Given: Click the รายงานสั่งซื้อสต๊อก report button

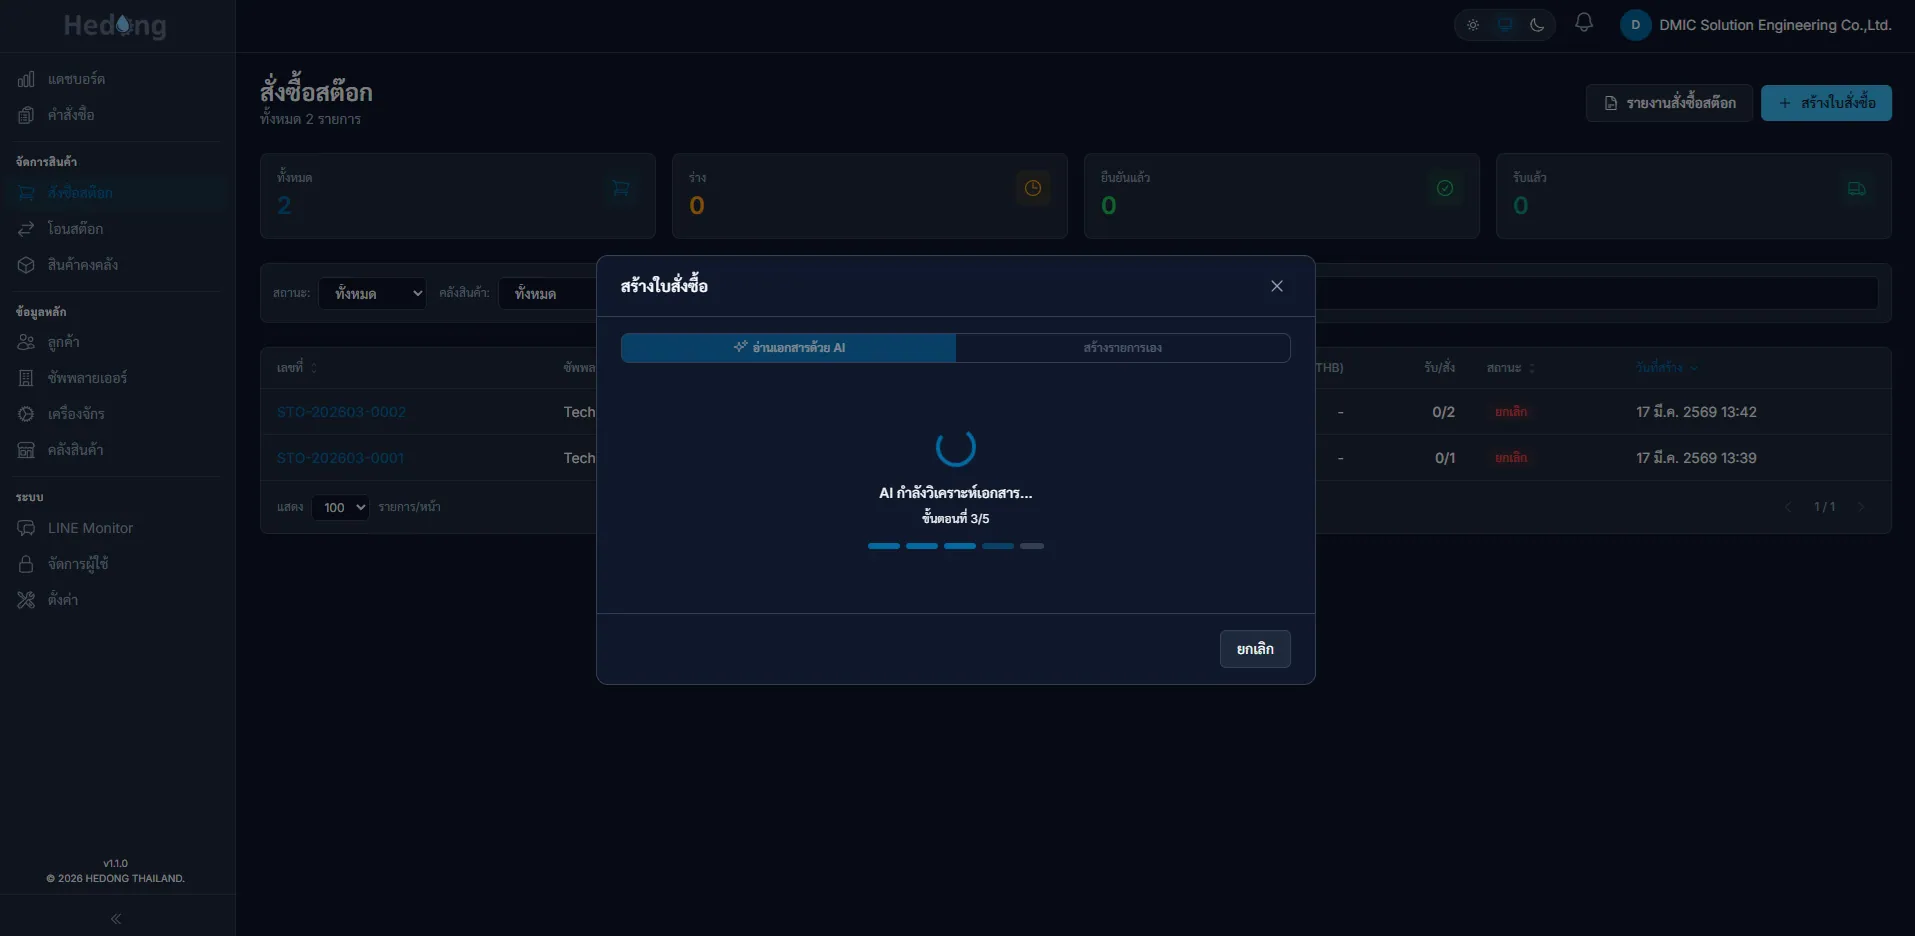Looking at the screenshot, I should click(1669, 103).
